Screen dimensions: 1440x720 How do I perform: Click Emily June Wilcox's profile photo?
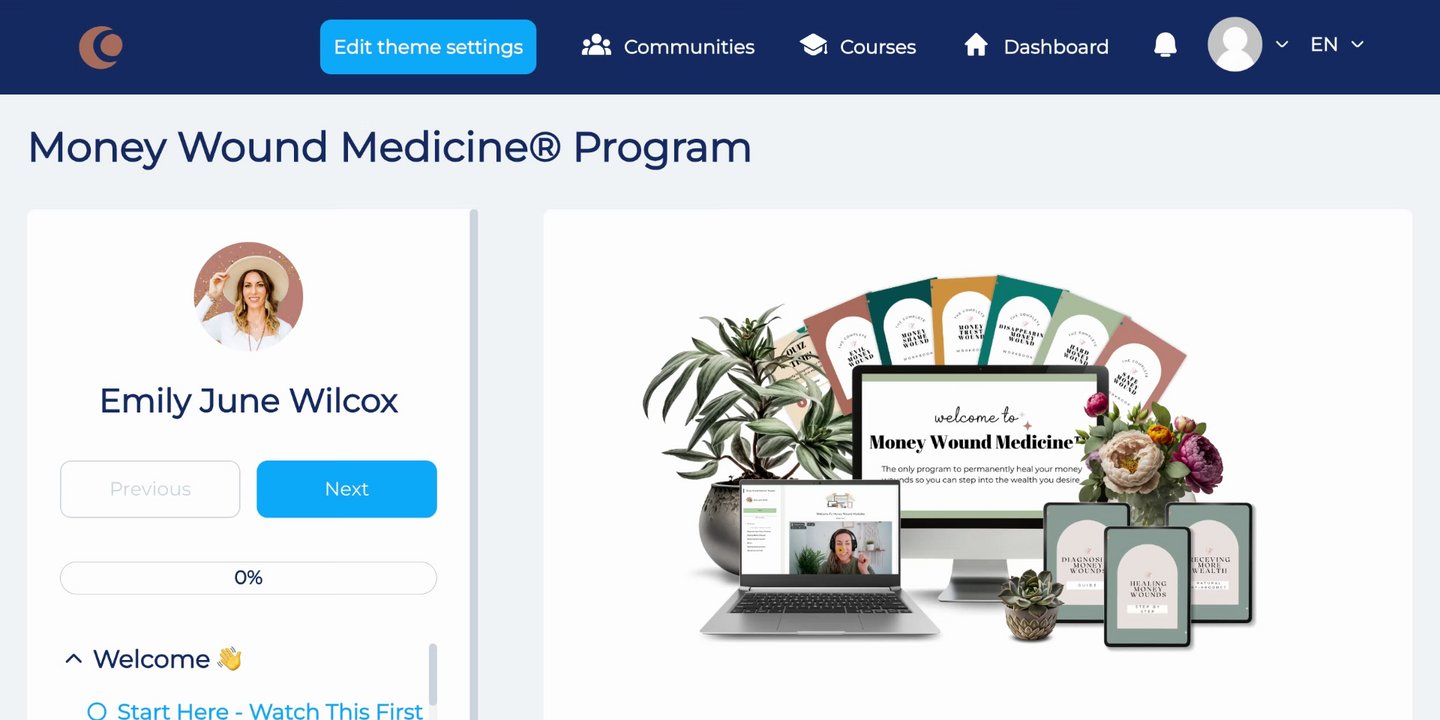248,296
